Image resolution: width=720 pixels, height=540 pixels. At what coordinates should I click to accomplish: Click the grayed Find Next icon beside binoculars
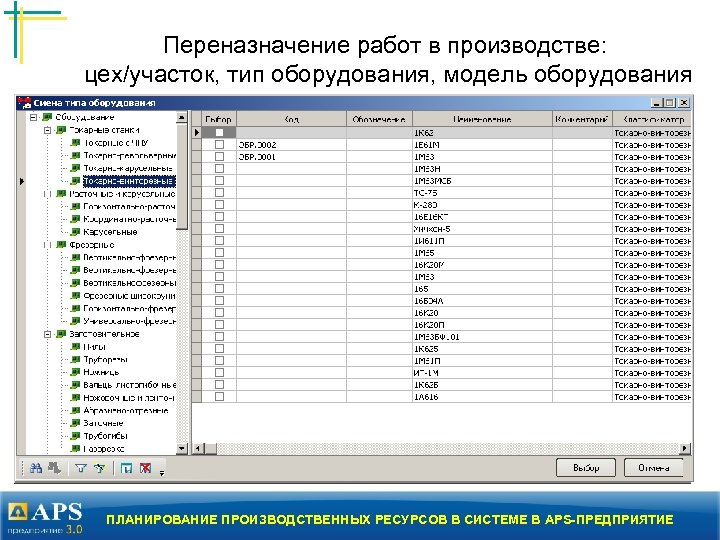point(54,468)
